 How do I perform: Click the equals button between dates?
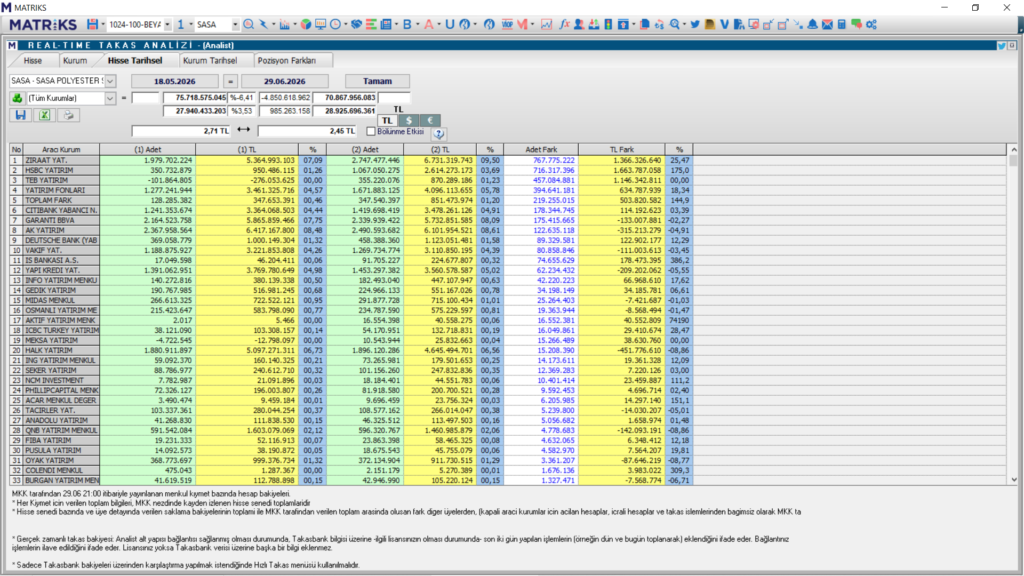tap(230, 81)
